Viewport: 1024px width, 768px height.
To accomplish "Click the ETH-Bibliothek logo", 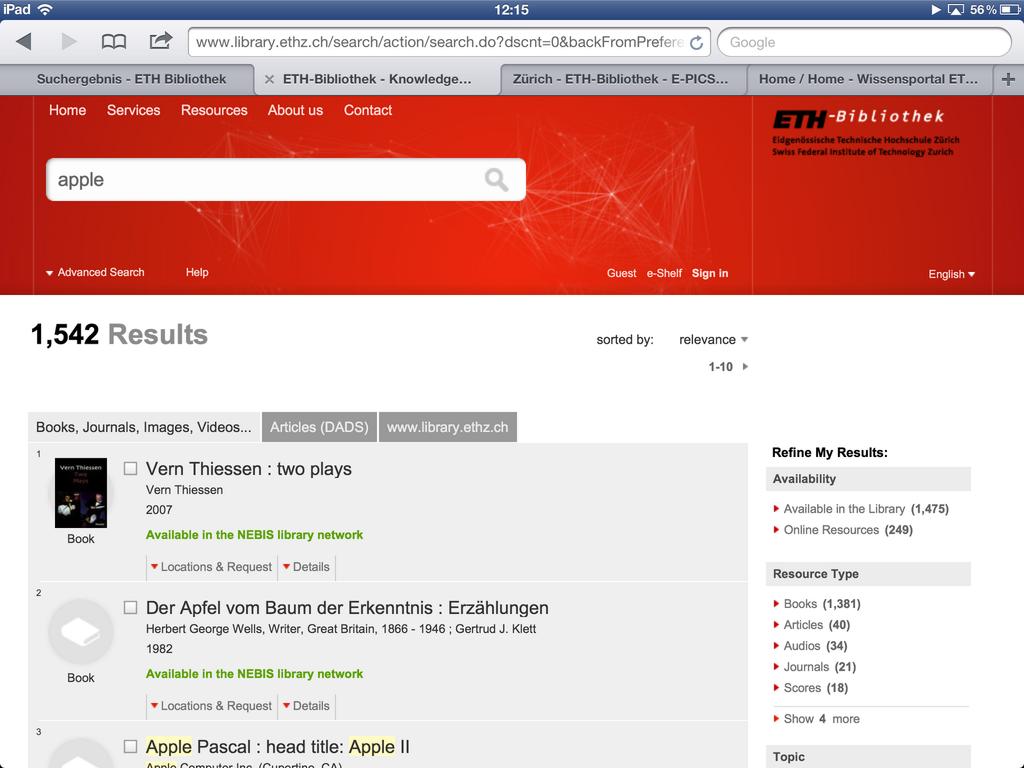I will pyautogui.click(x=865, y=133).
